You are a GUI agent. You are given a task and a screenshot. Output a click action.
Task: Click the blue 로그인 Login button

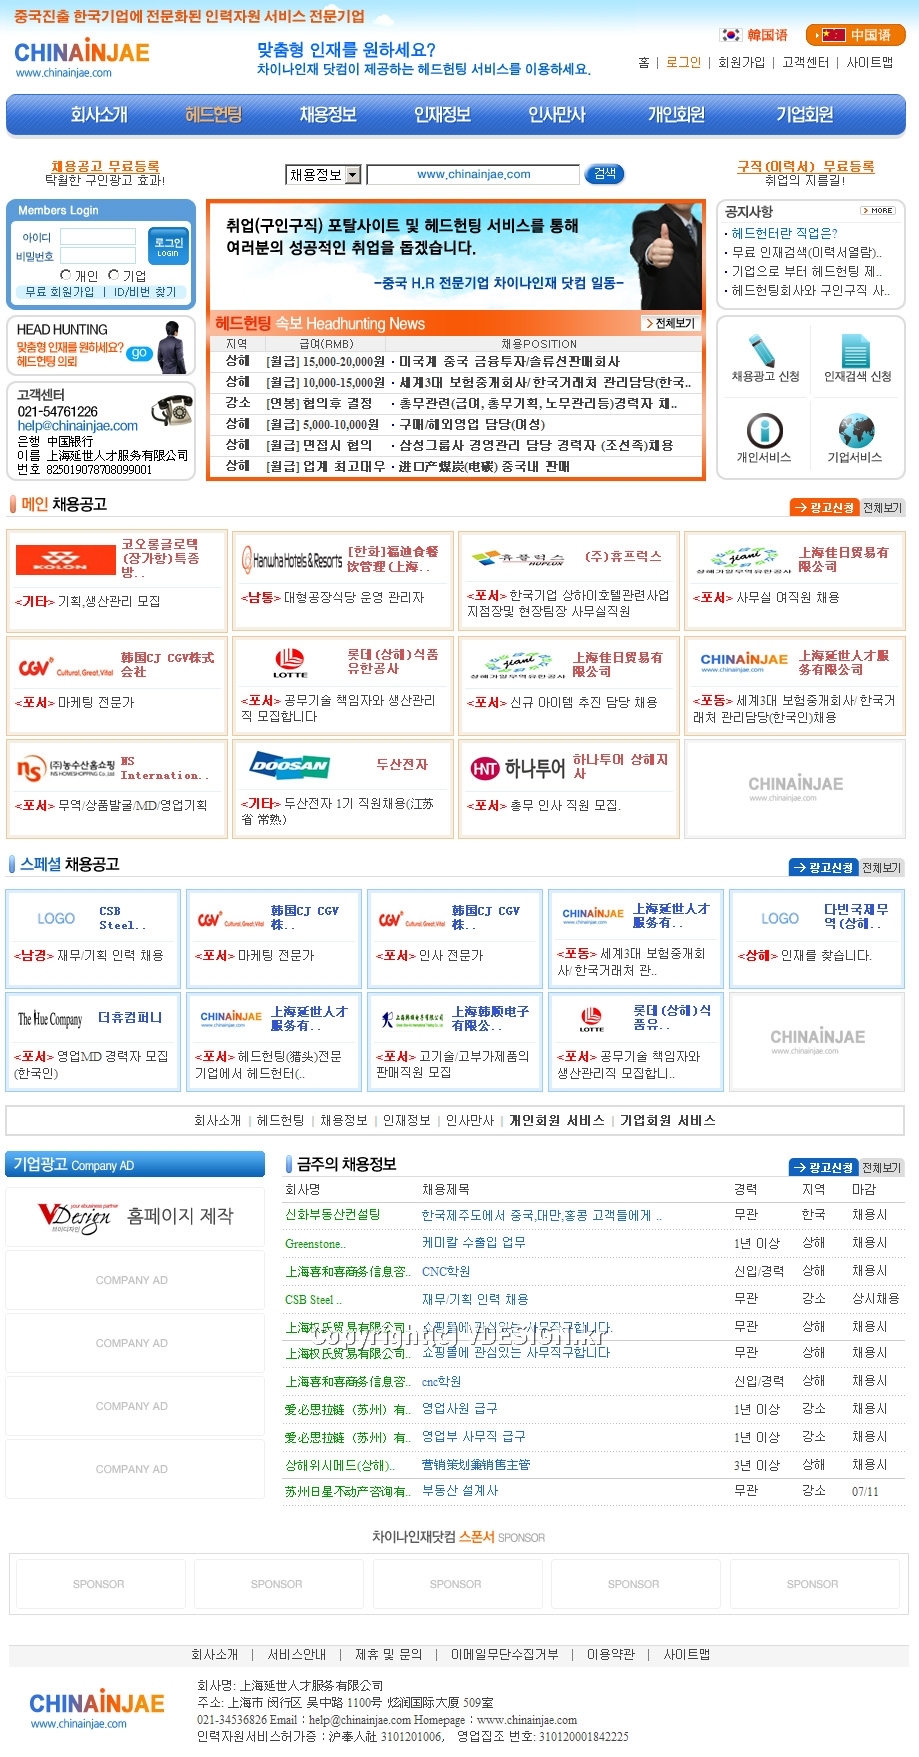coord(168,246)
